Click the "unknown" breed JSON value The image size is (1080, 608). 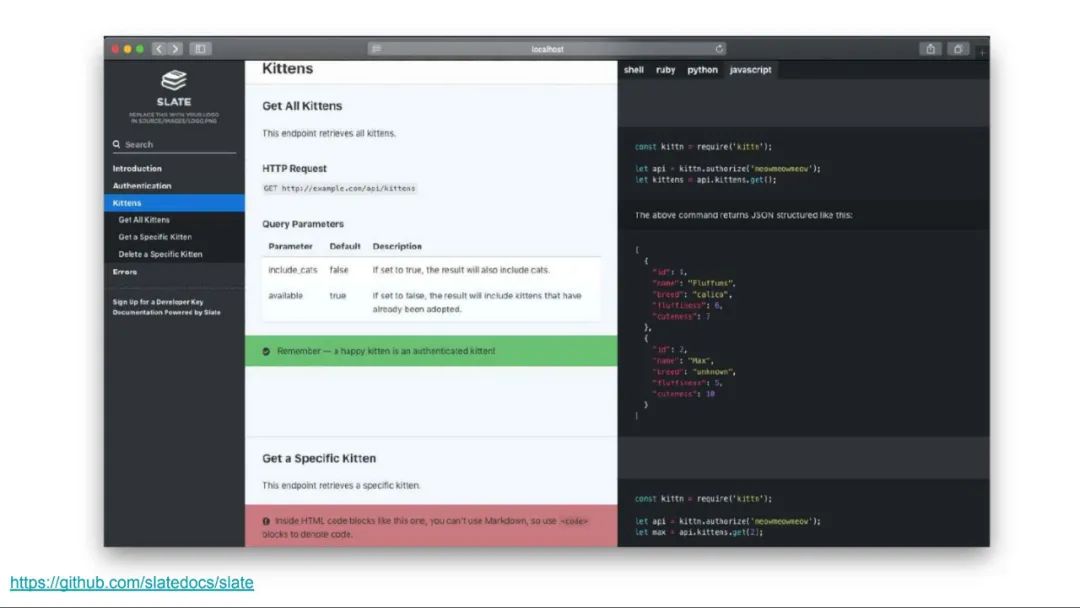pos(714,372)
